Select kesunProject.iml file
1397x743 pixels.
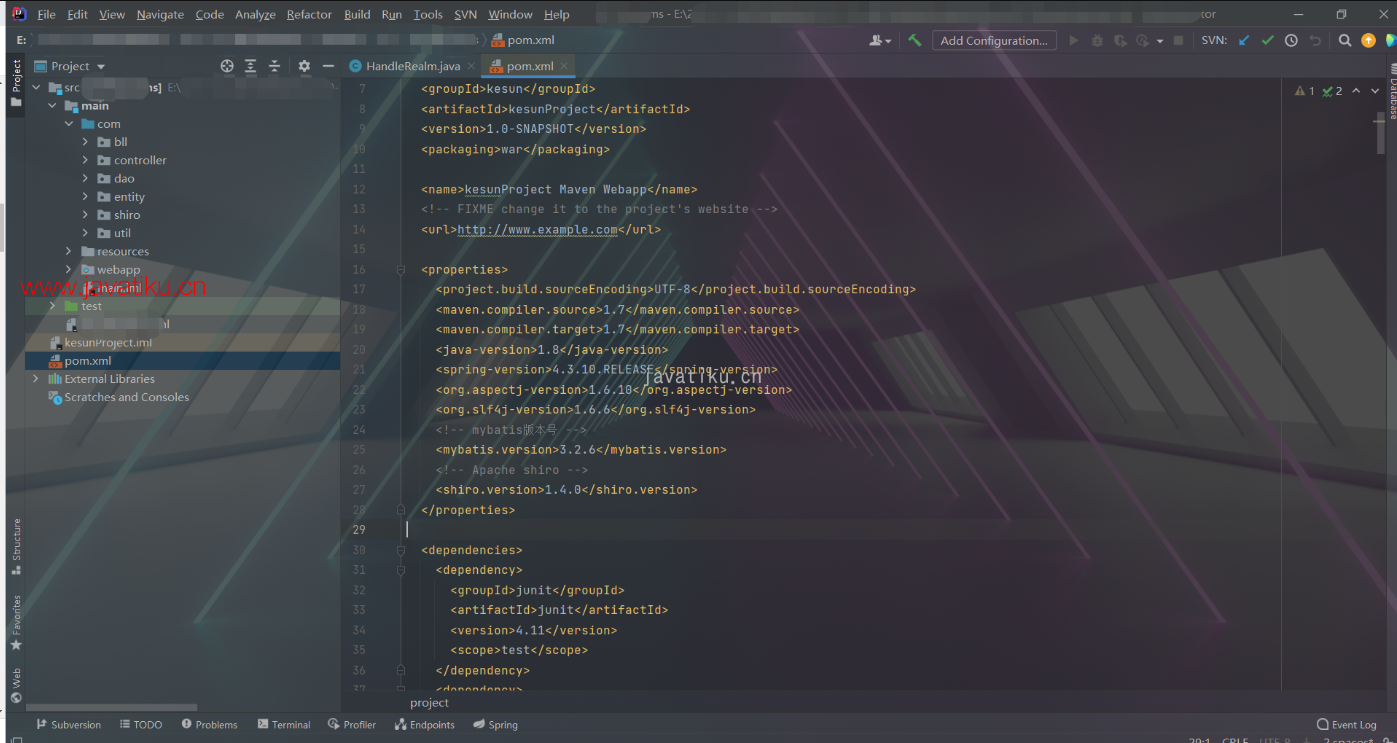(108, 342)
